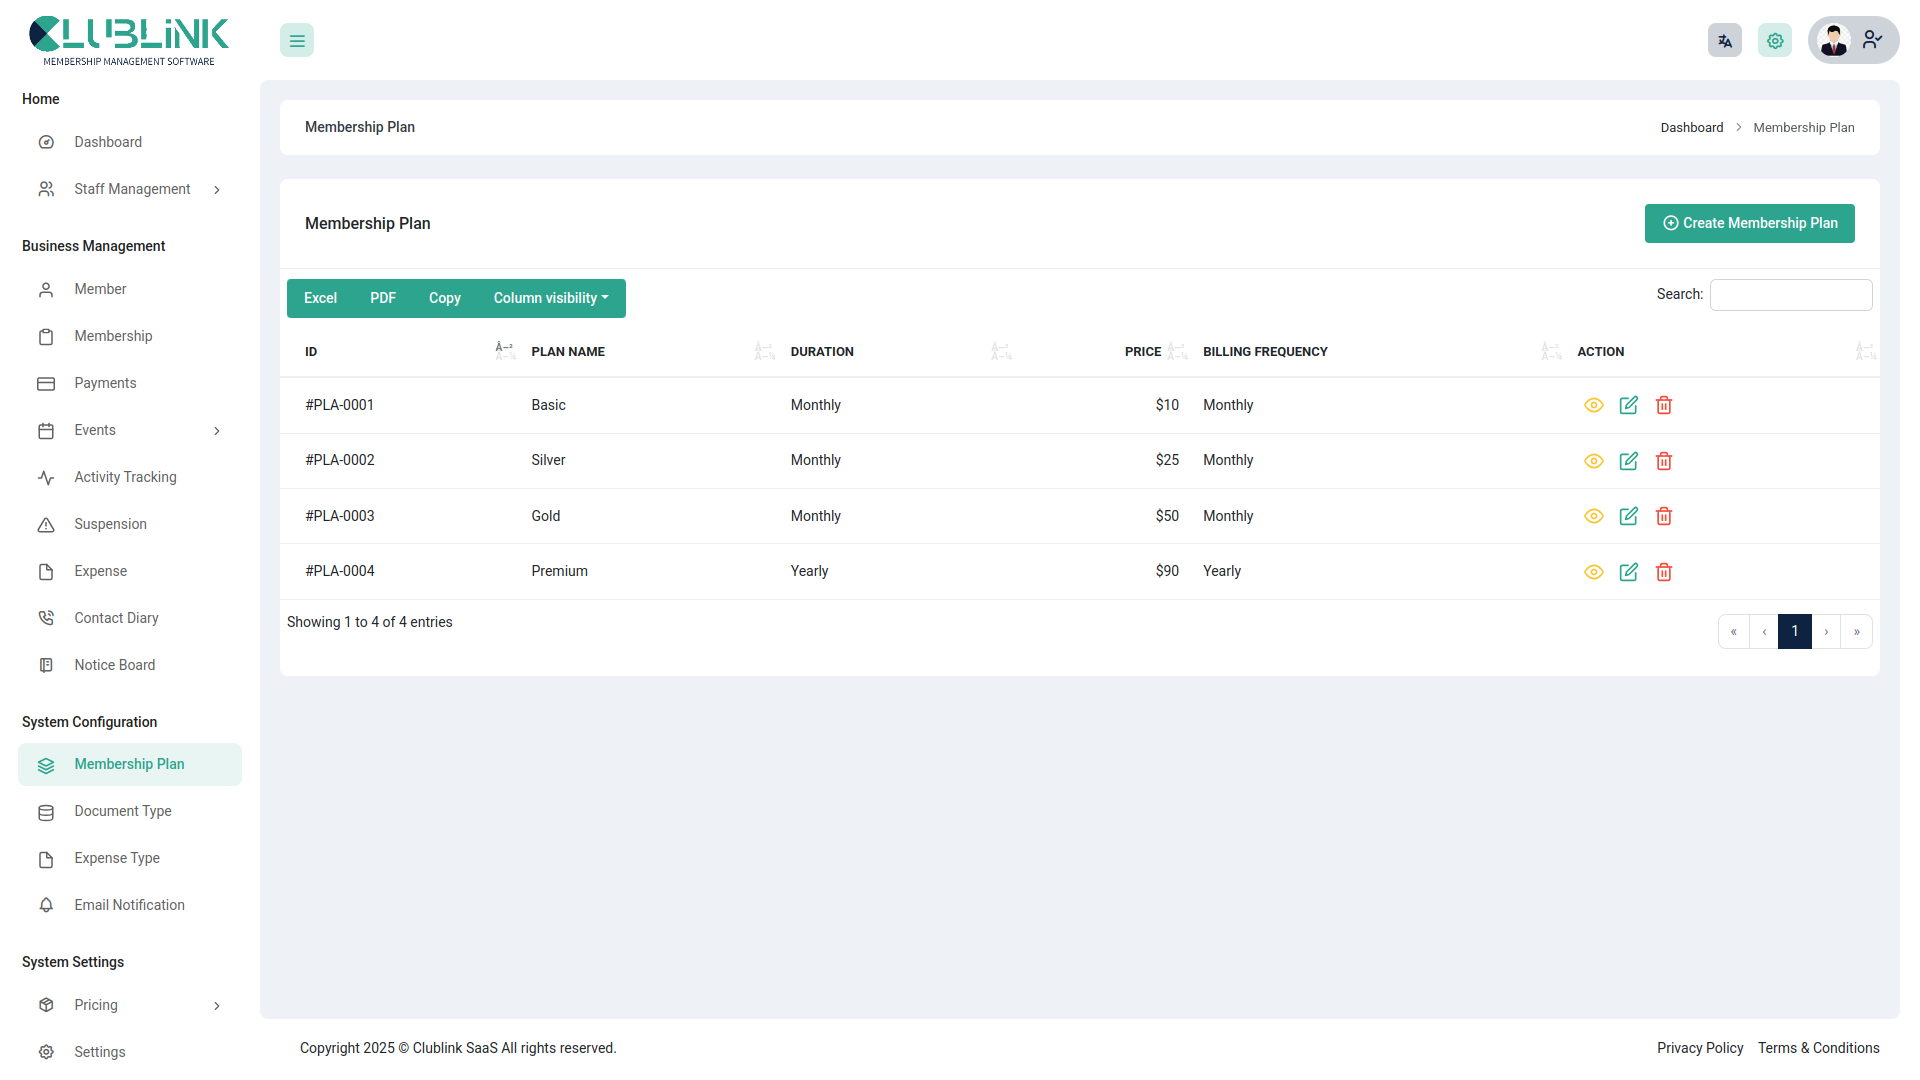View details of the Basic plan
1920x1080 pixels.
coord(1594,405)
